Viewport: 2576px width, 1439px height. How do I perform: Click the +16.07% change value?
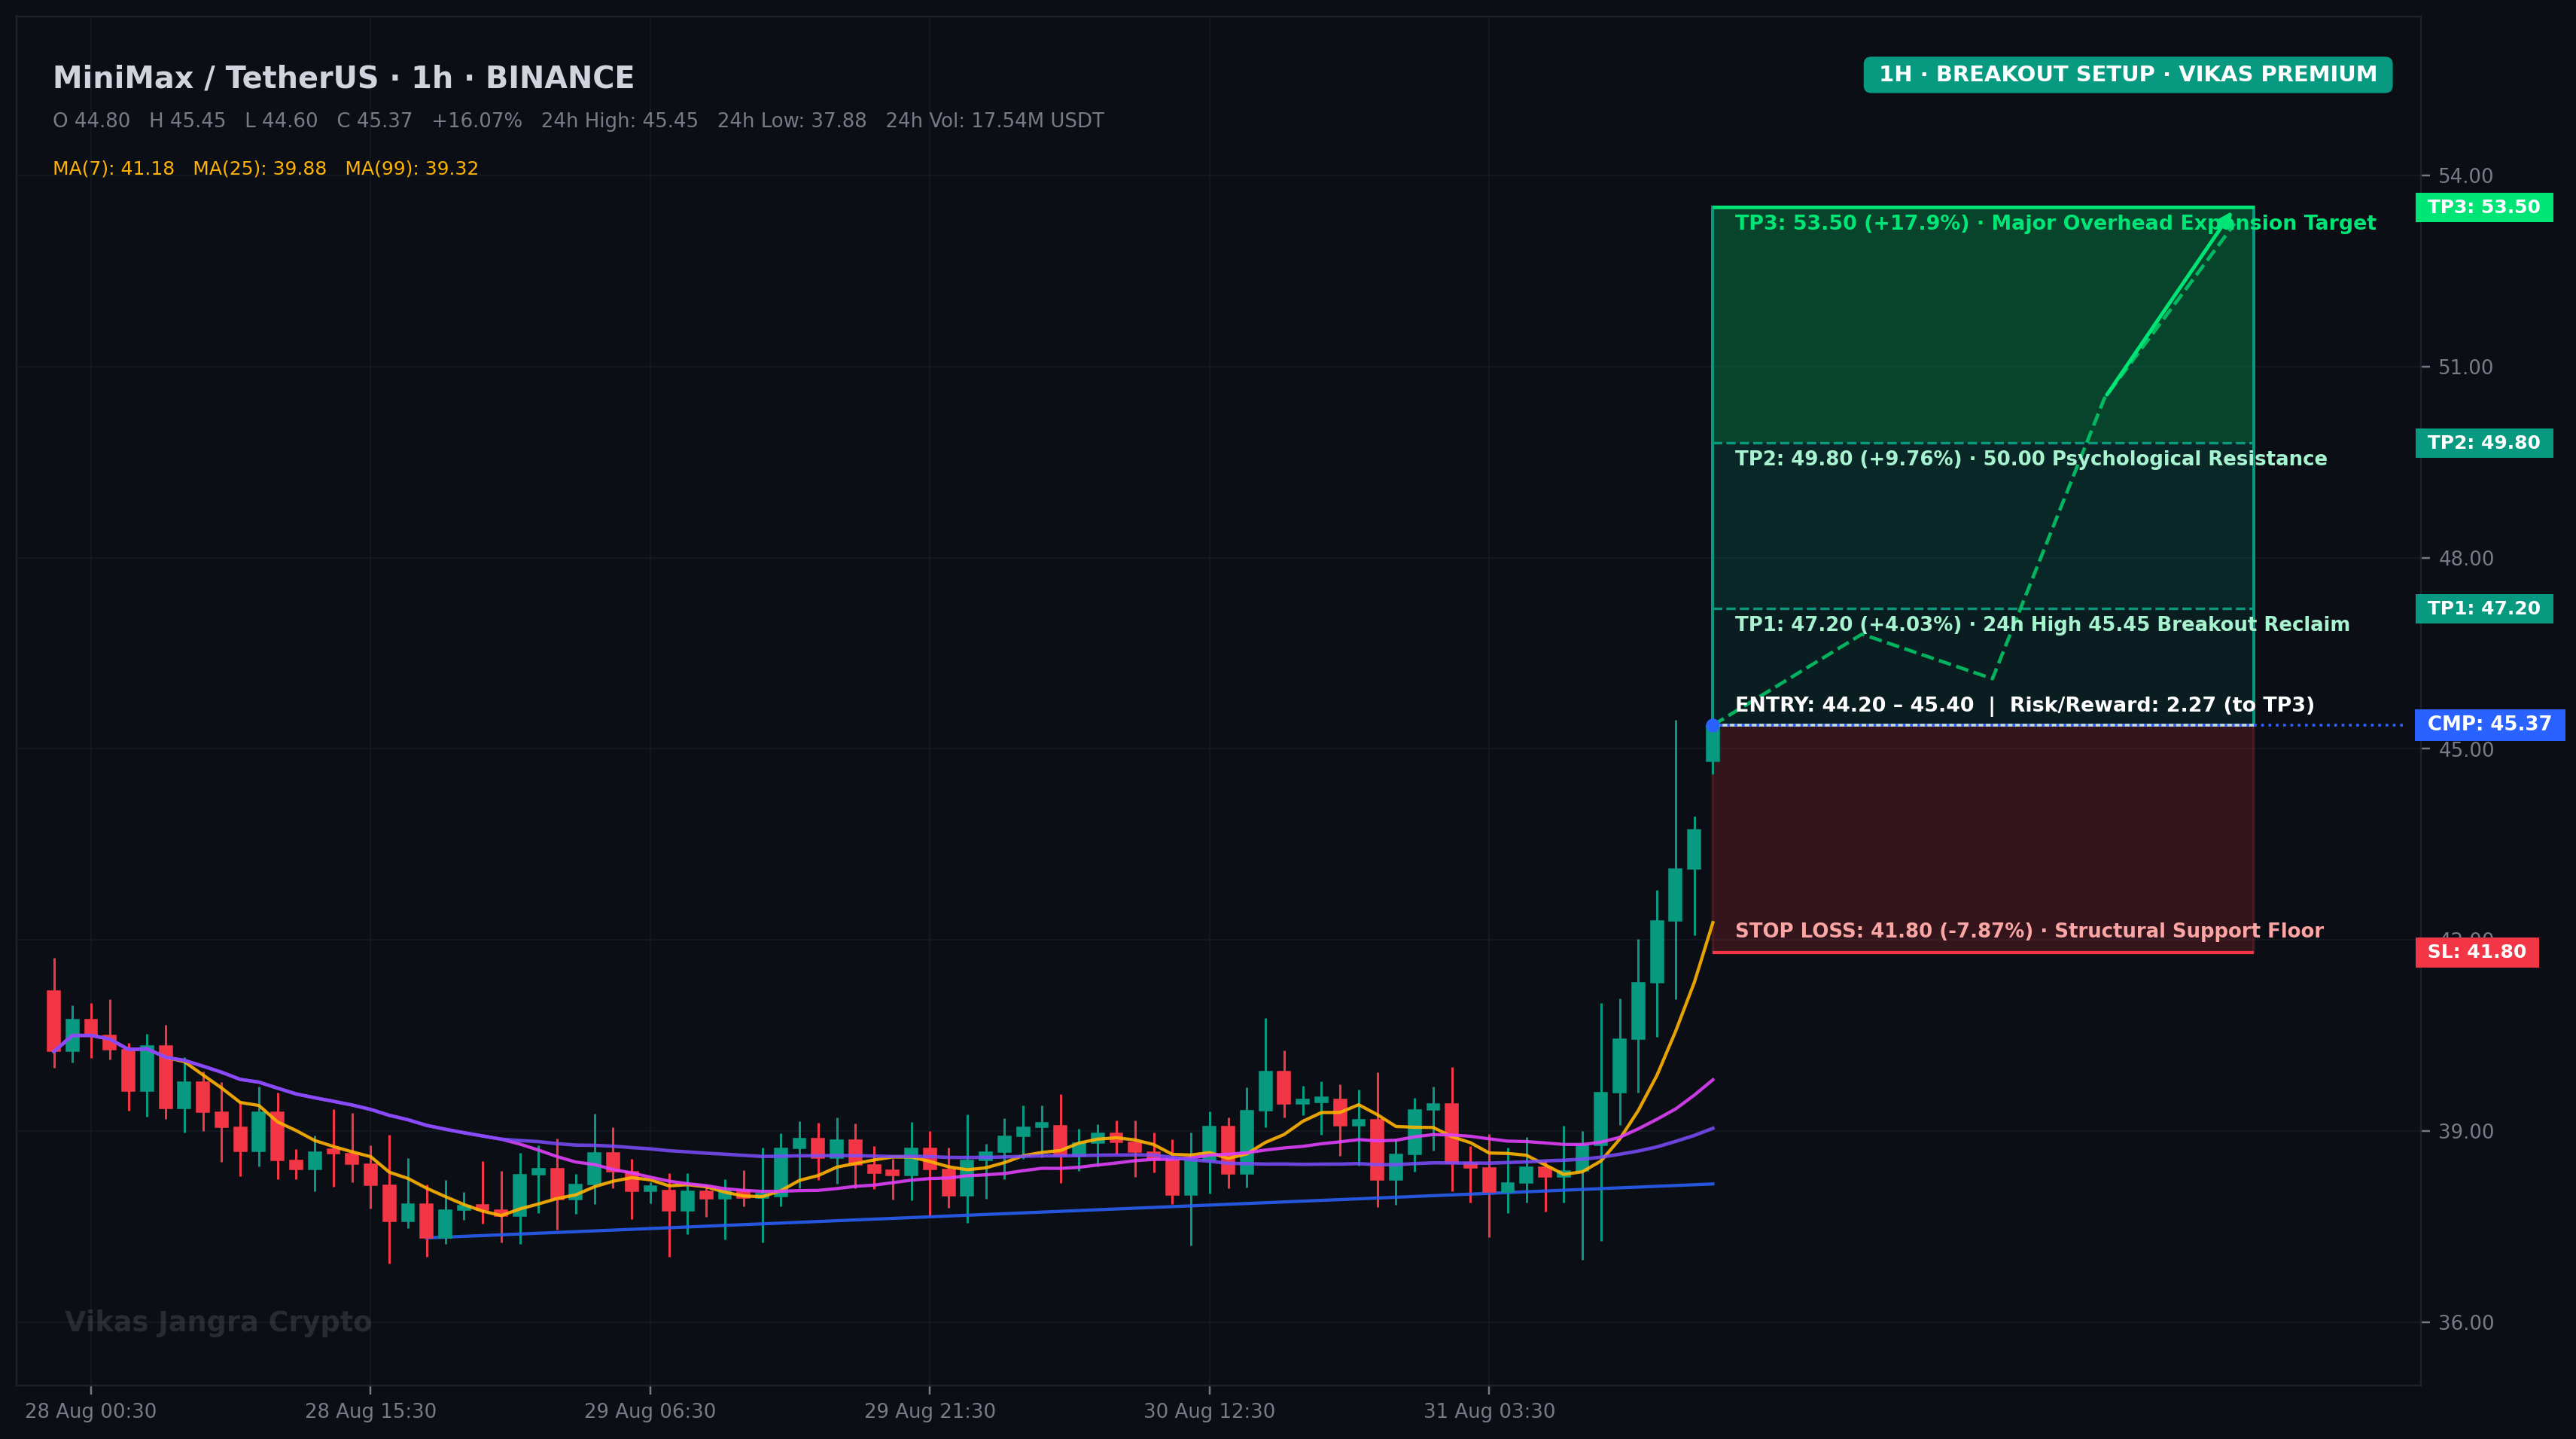click(476, 121)
